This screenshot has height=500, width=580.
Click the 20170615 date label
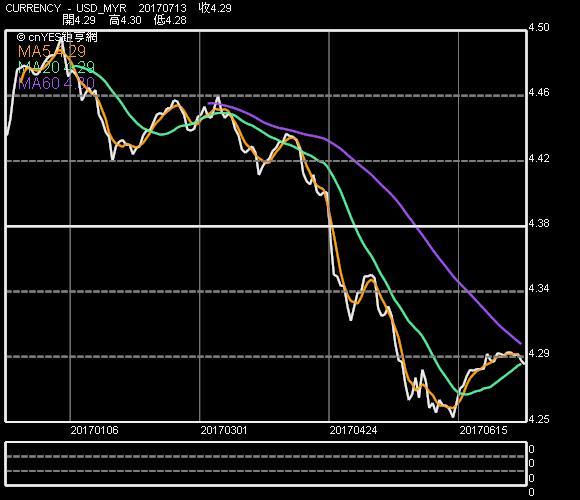pyautogui.click(x=483, y=430)
